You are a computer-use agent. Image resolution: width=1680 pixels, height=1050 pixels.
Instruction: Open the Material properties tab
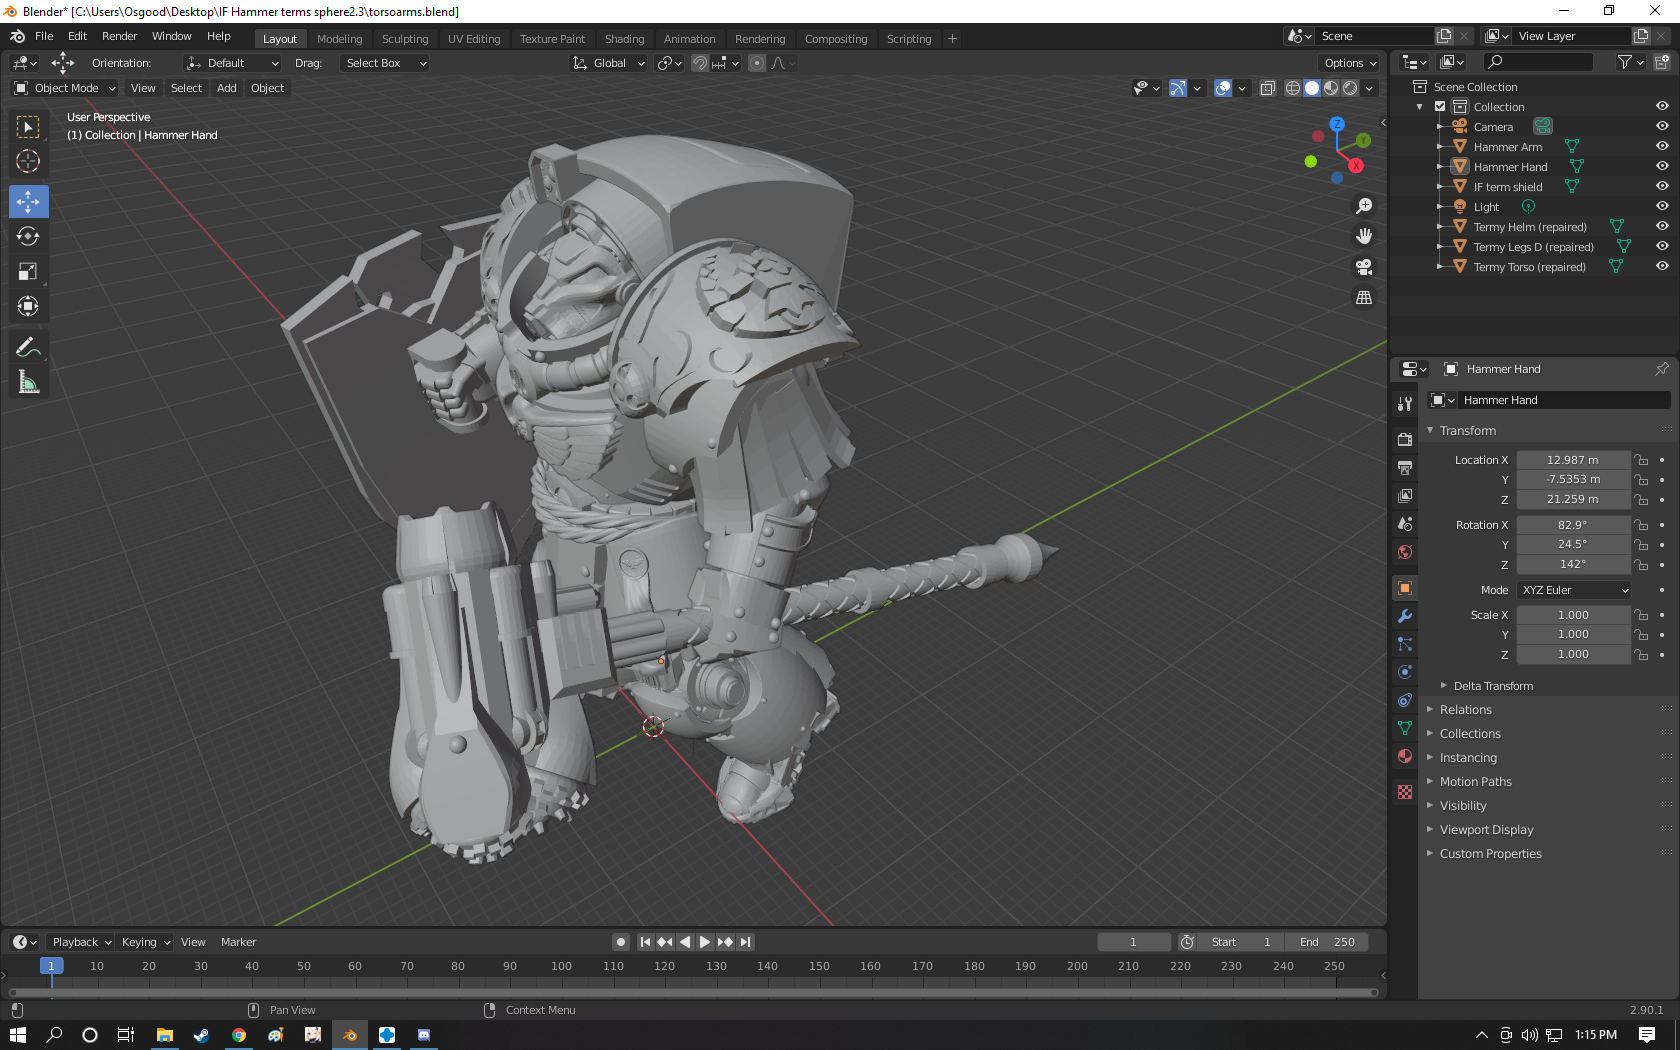1405,756
